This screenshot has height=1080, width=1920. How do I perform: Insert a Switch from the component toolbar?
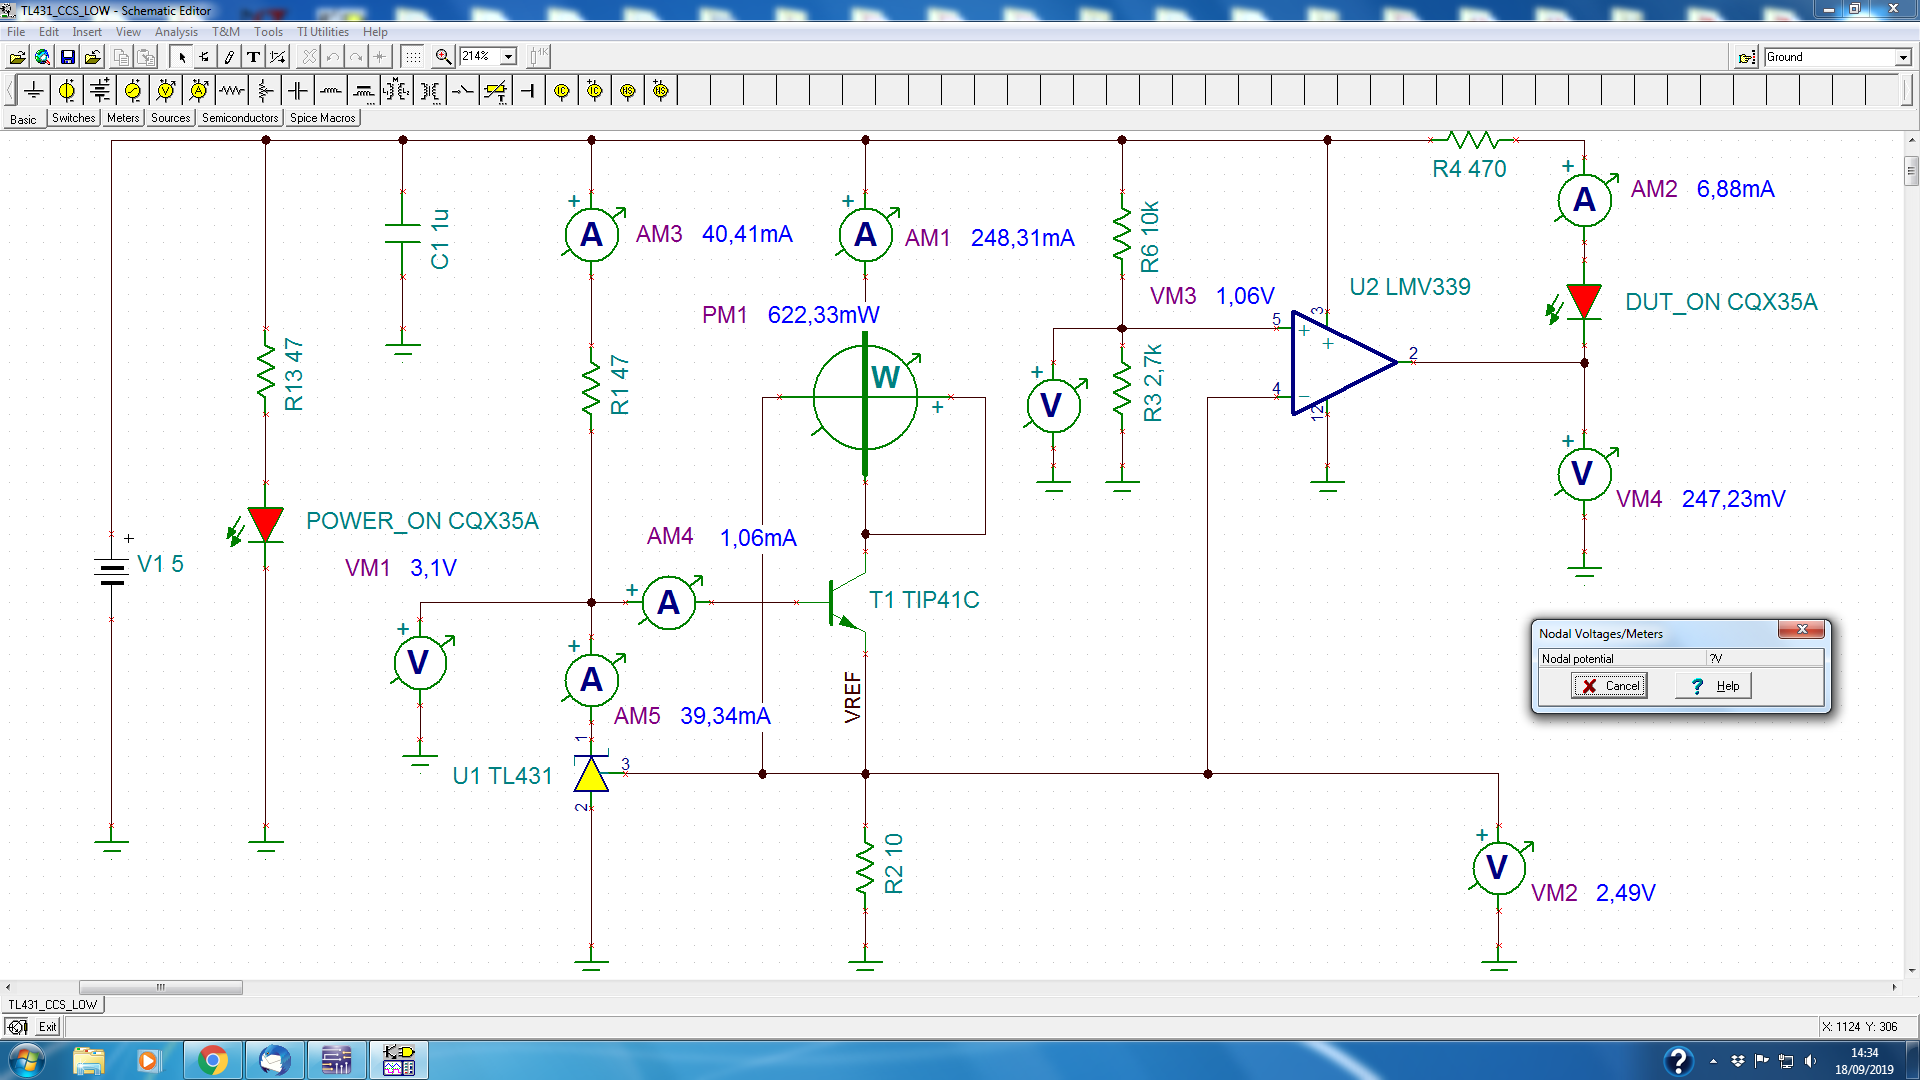click(x=463, y=91)
